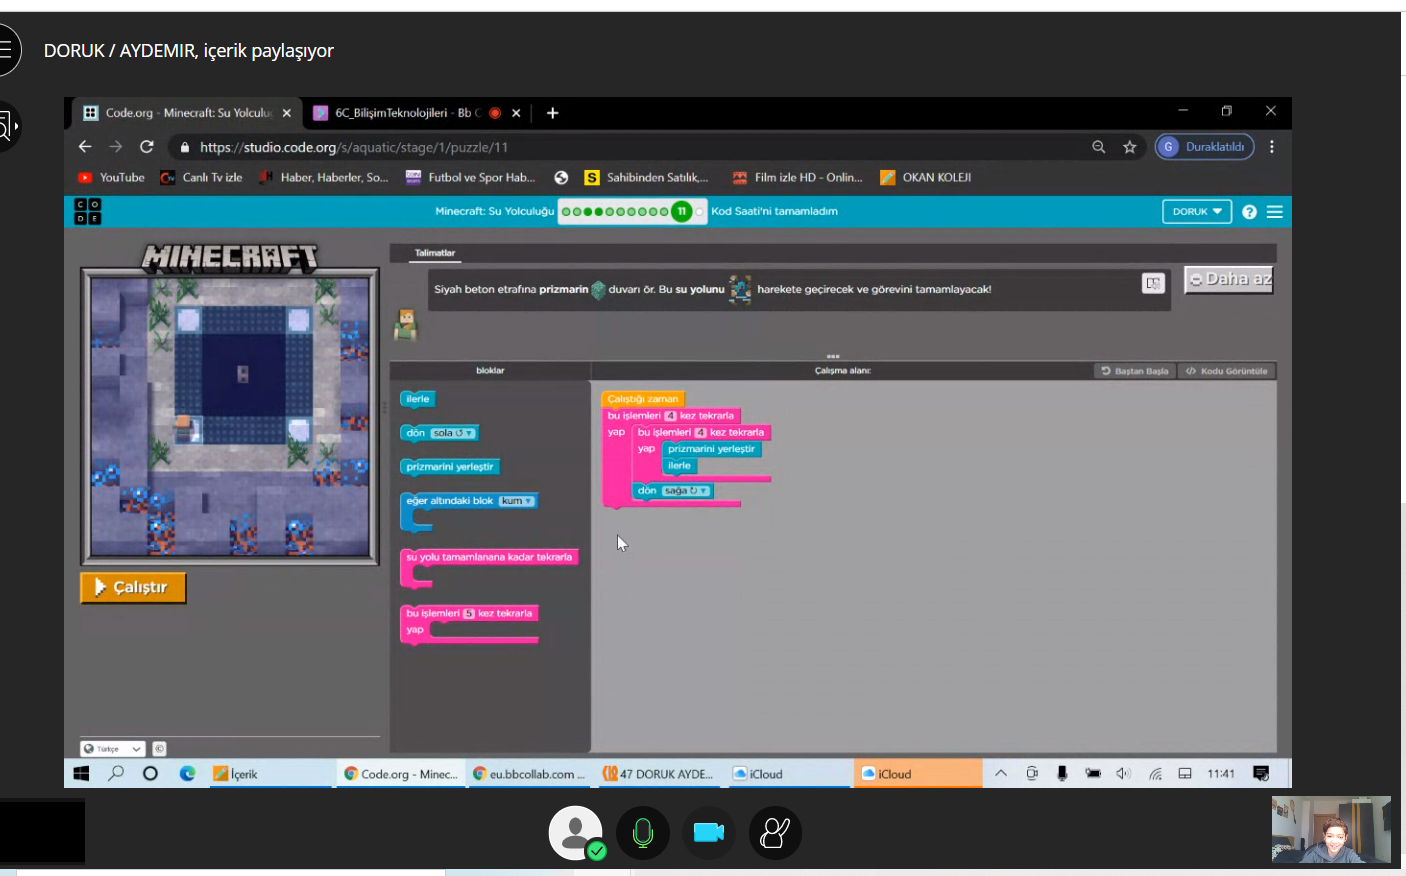Click the Code.org logo icon
The height and width of the screenshot is (876, 1406).
tap(88, 211)
